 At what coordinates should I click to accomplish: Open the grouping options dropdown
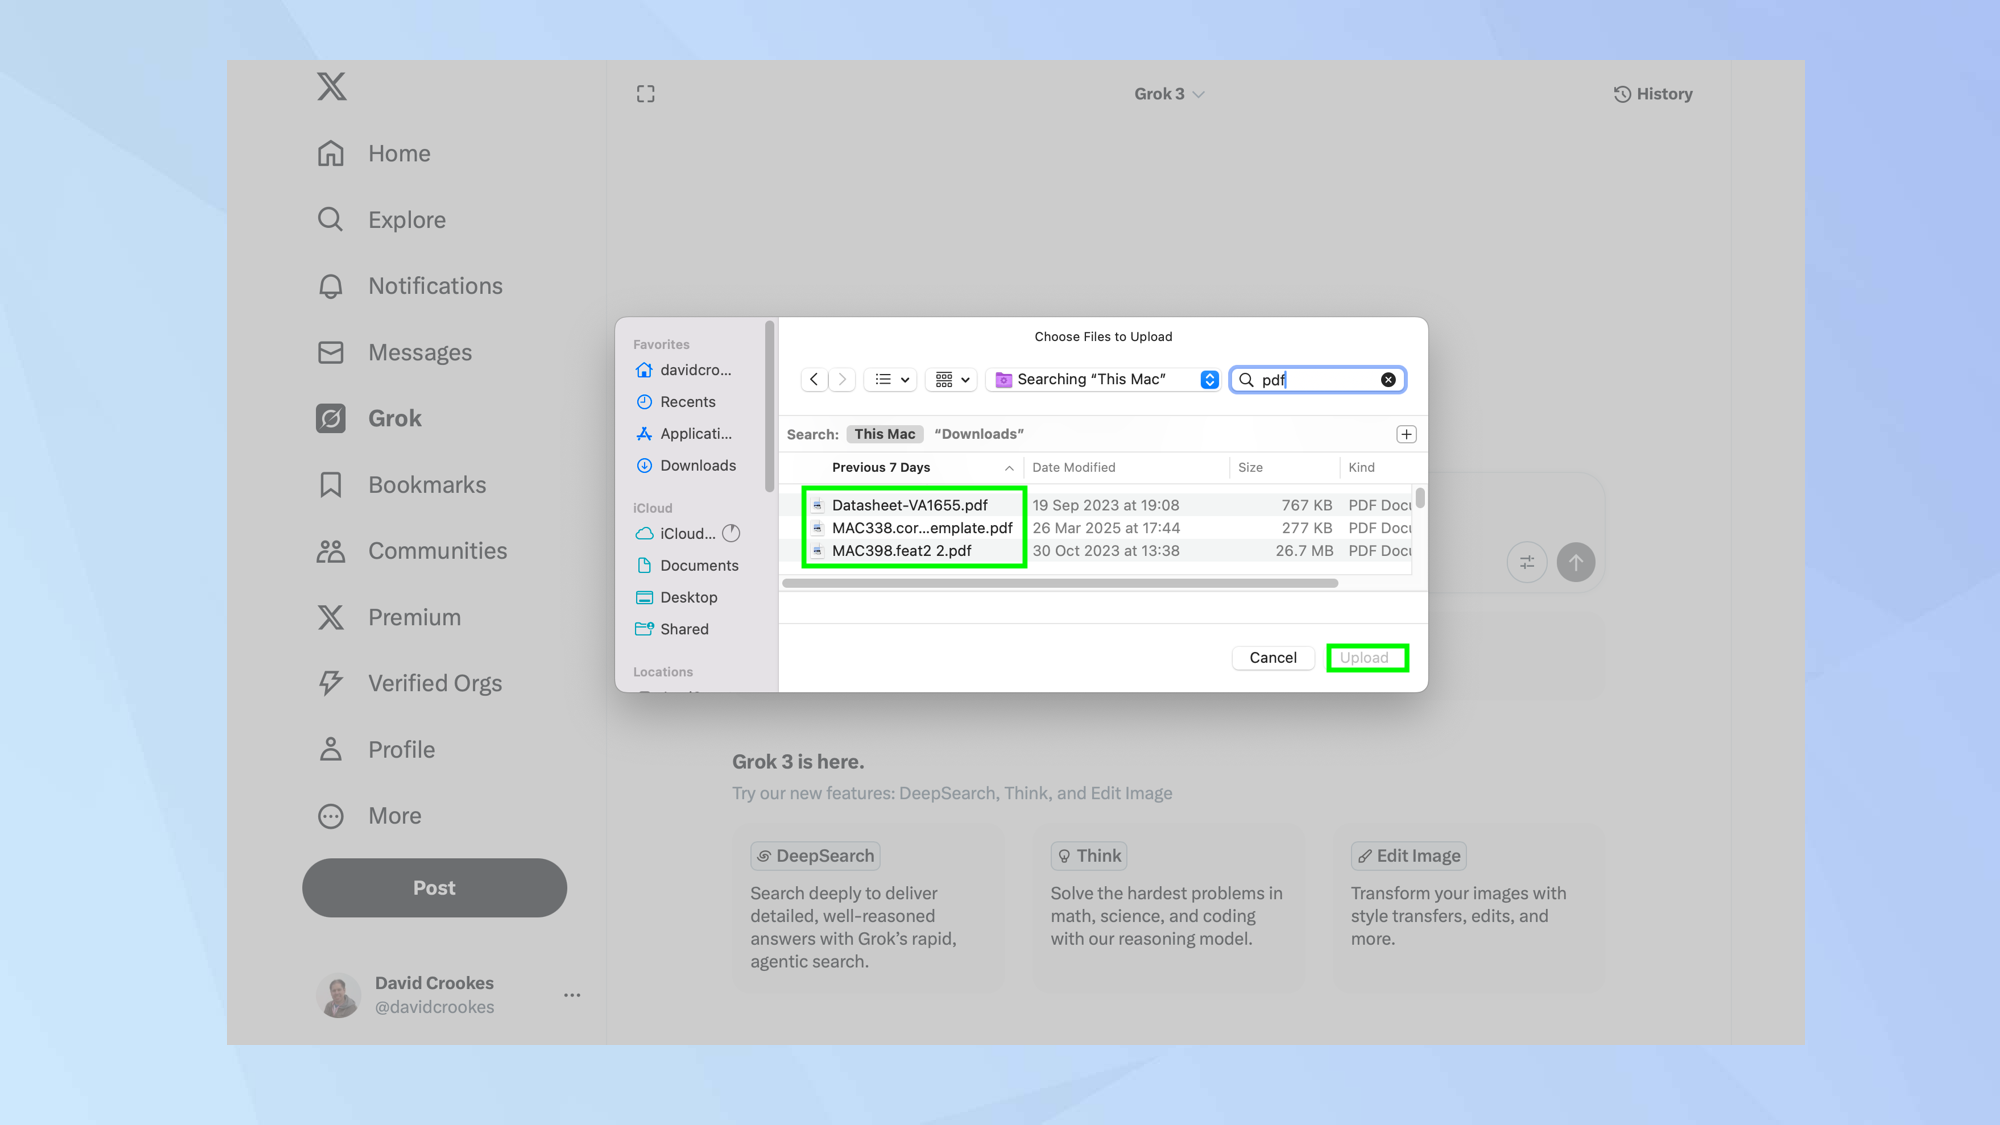951,380
